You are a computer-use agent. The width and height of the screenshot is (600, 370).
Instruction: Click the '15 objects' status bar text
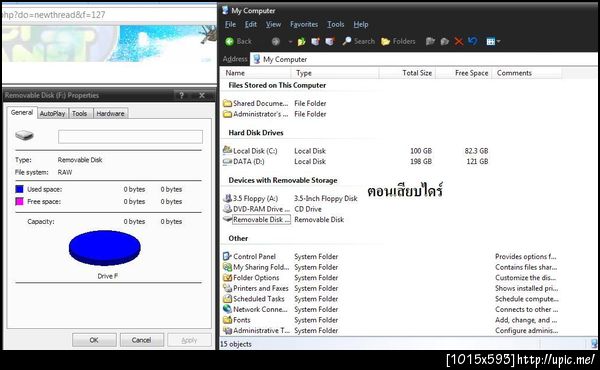(x=236, y=344)
